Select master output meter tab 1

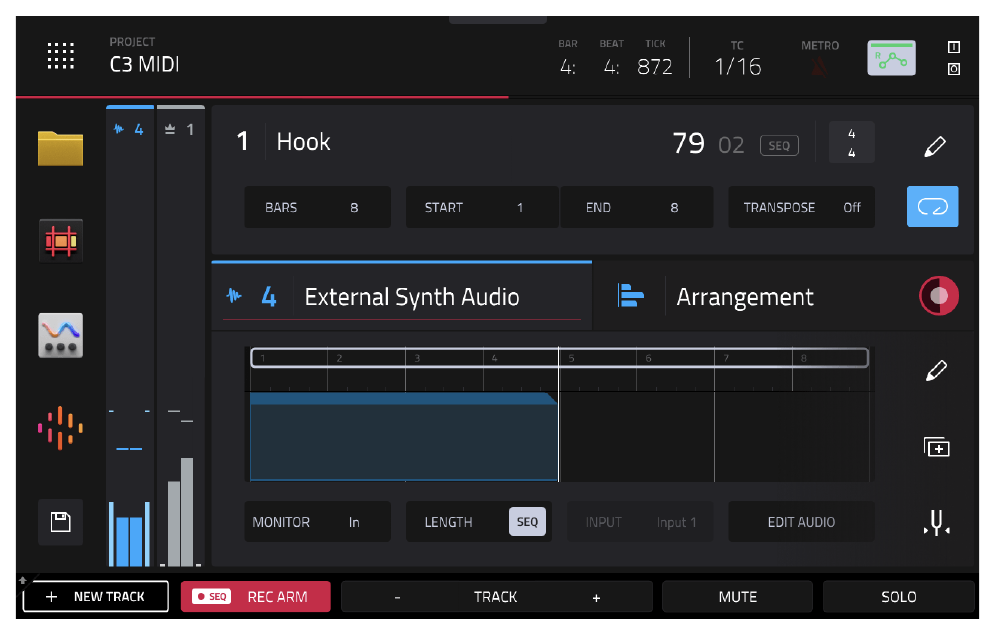click(180, 129)
